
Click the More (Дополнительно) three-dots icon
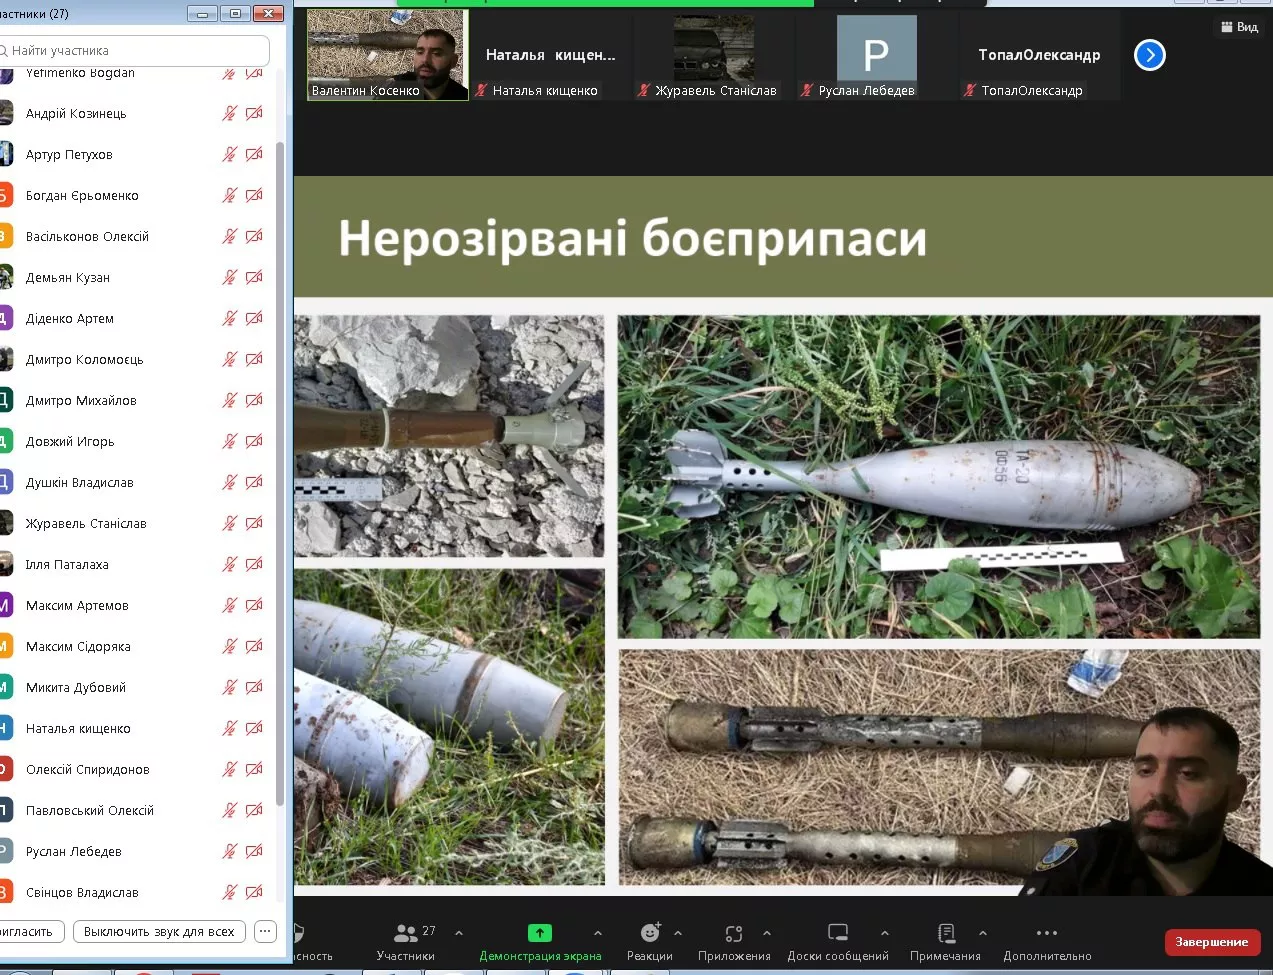[1047, 933]
